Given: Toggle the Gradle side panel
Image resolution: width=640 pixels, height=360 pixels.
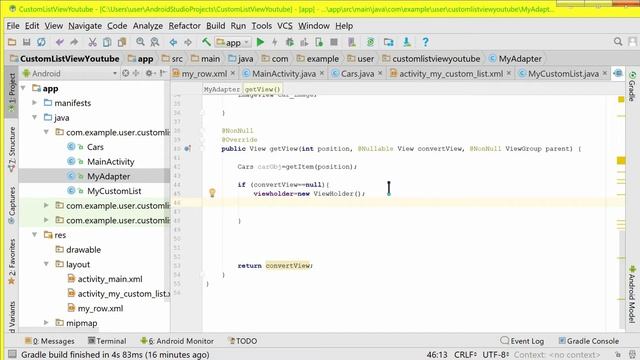Looking at the screenshot, I should coord(632,86).
